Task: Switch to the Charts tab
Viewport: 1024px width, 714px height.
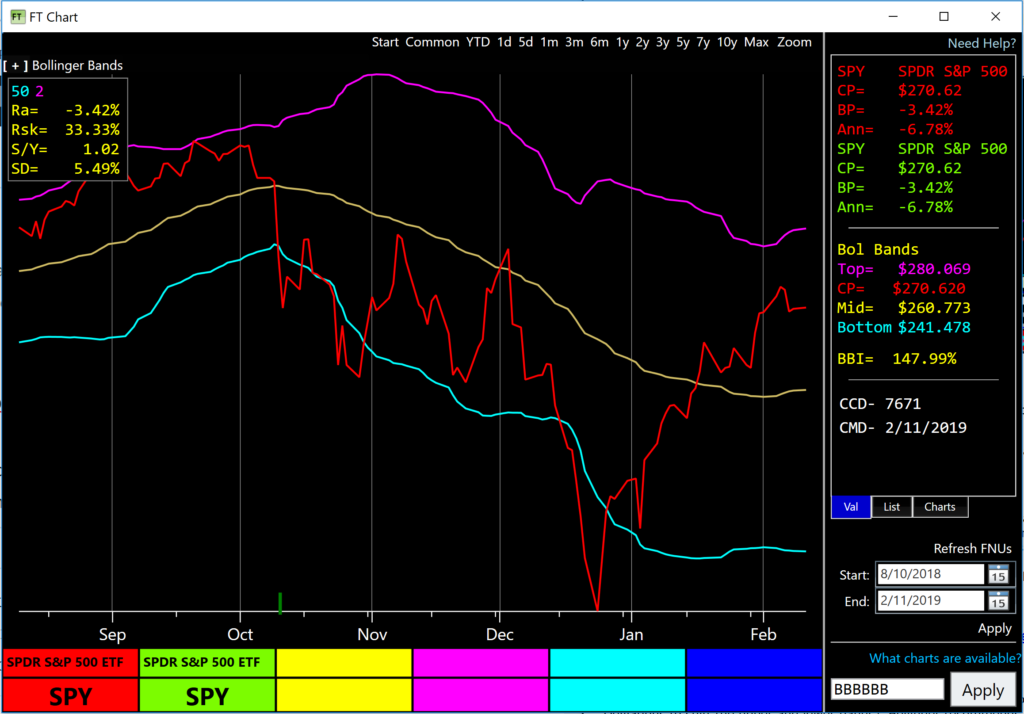Action: click(x=939, y=507)
